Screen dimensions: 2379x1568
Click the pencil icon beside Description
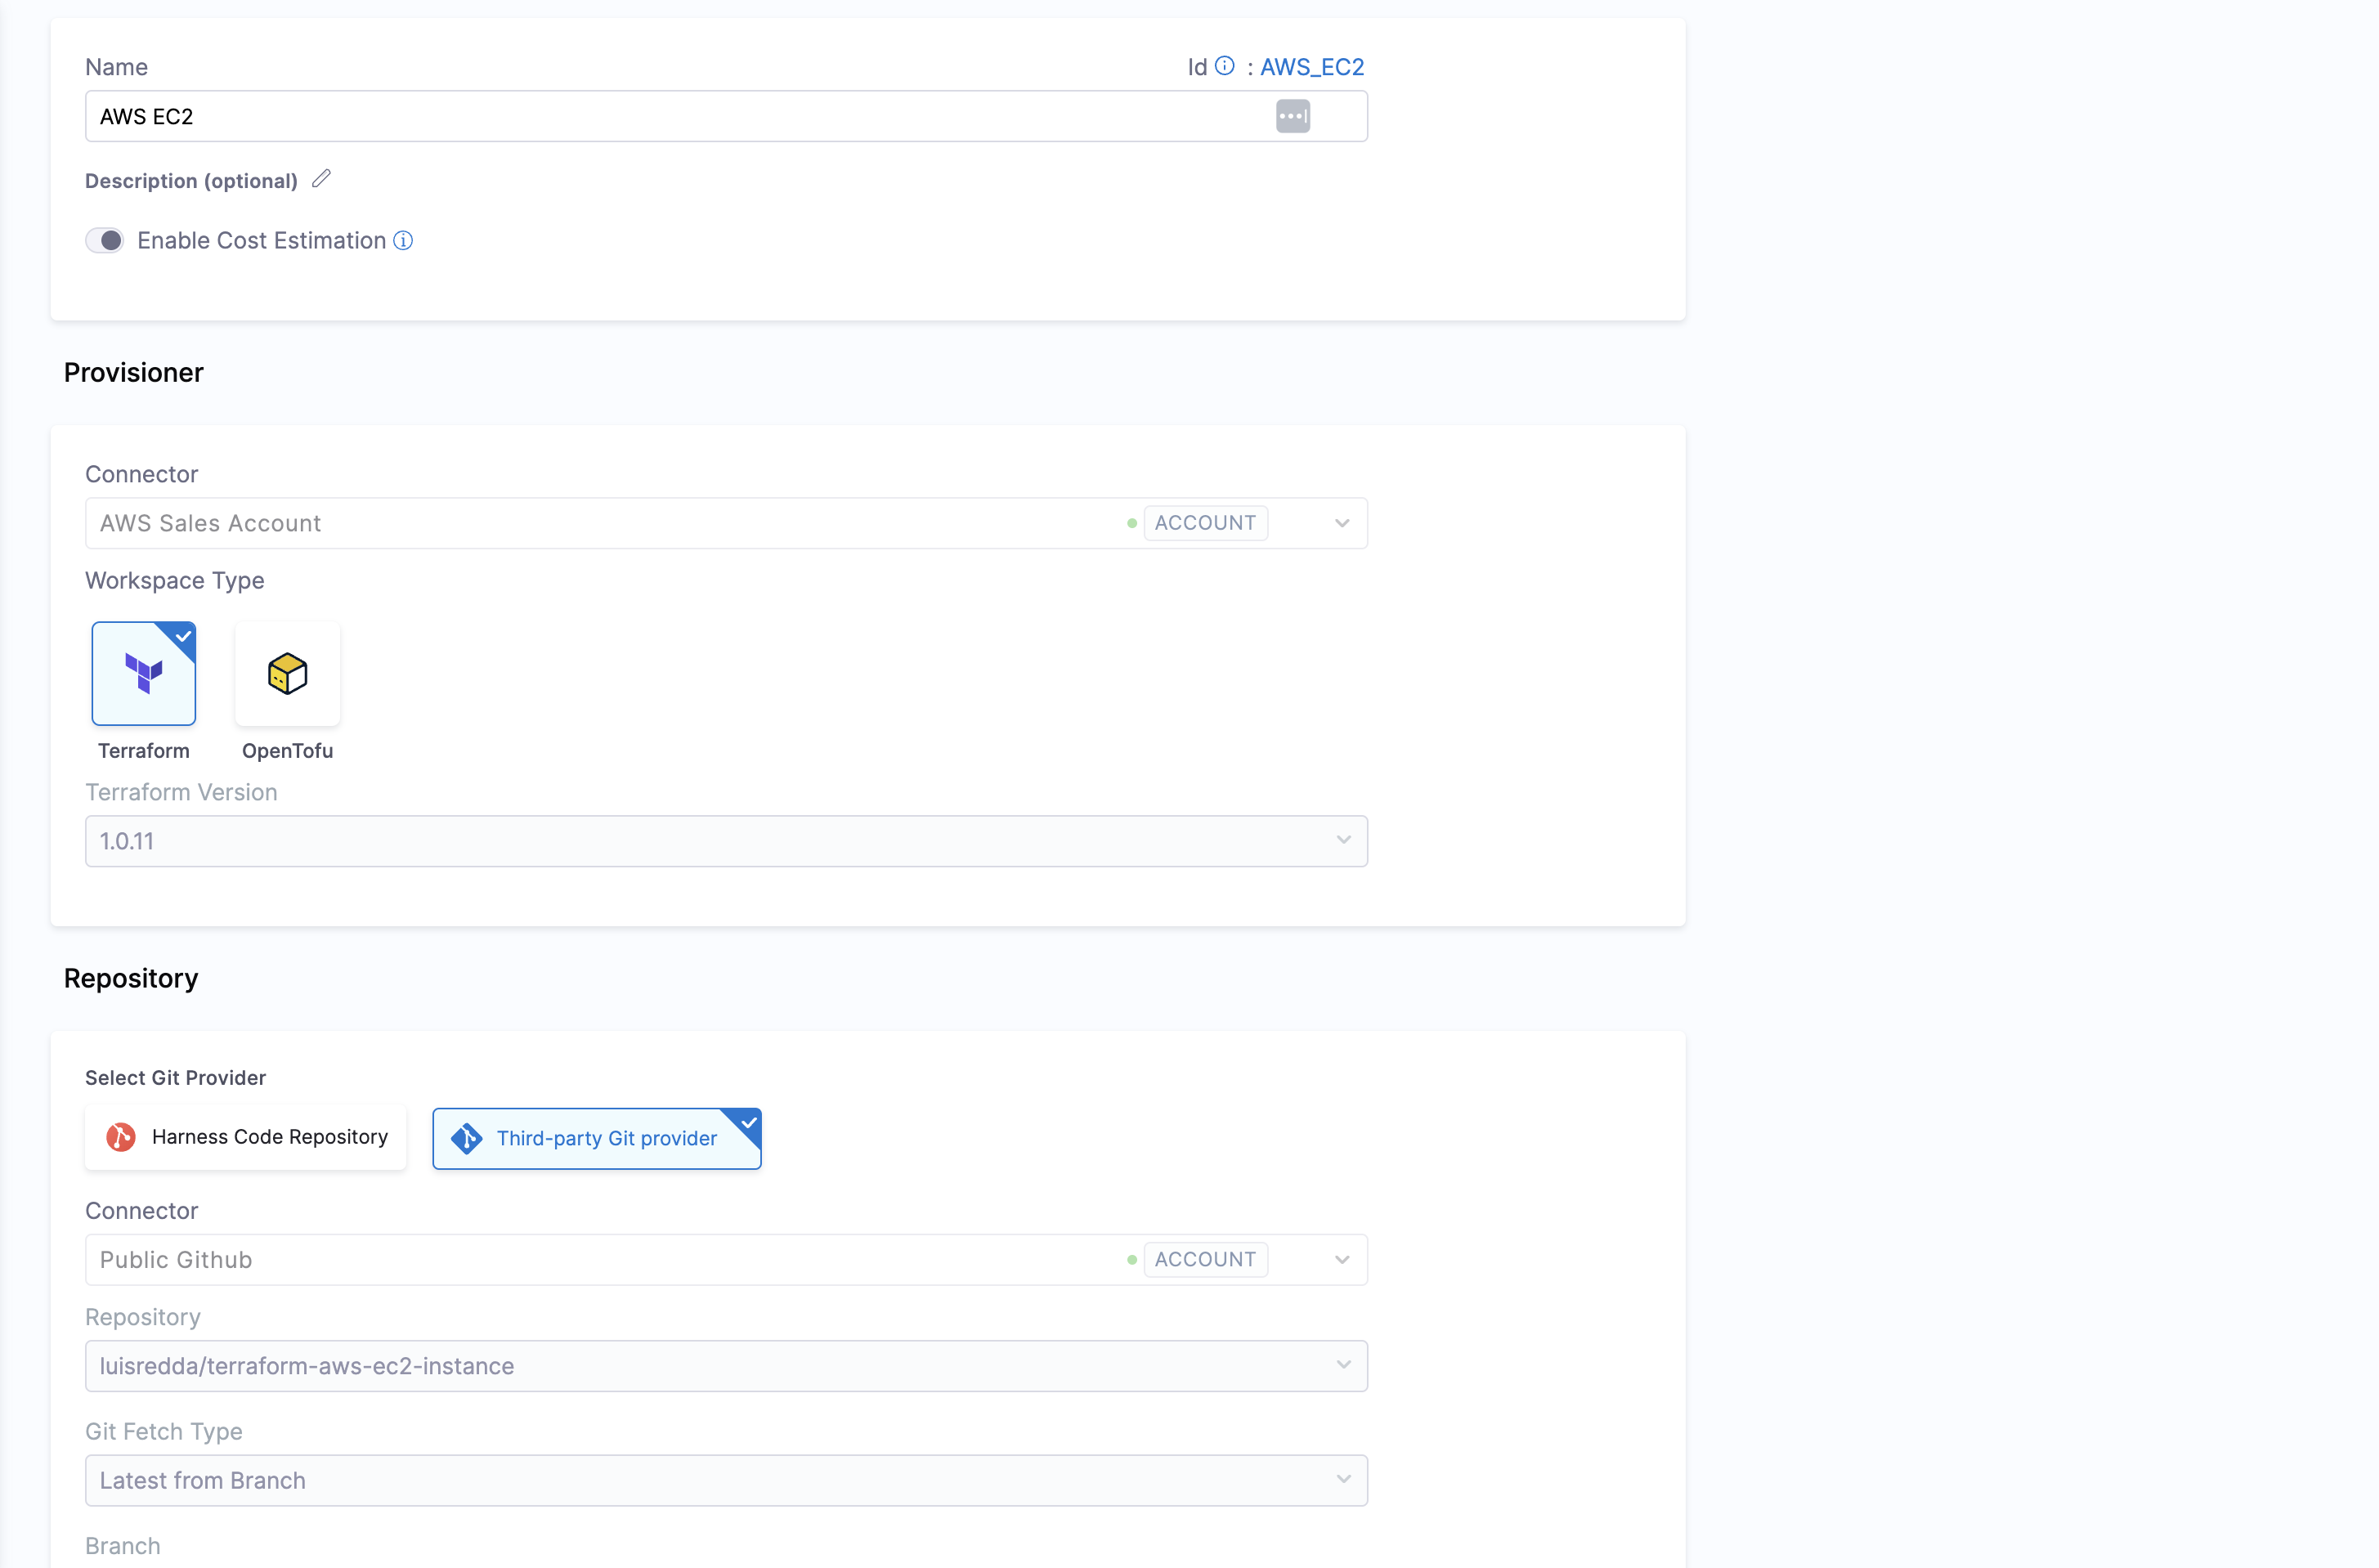pos(321,179)
